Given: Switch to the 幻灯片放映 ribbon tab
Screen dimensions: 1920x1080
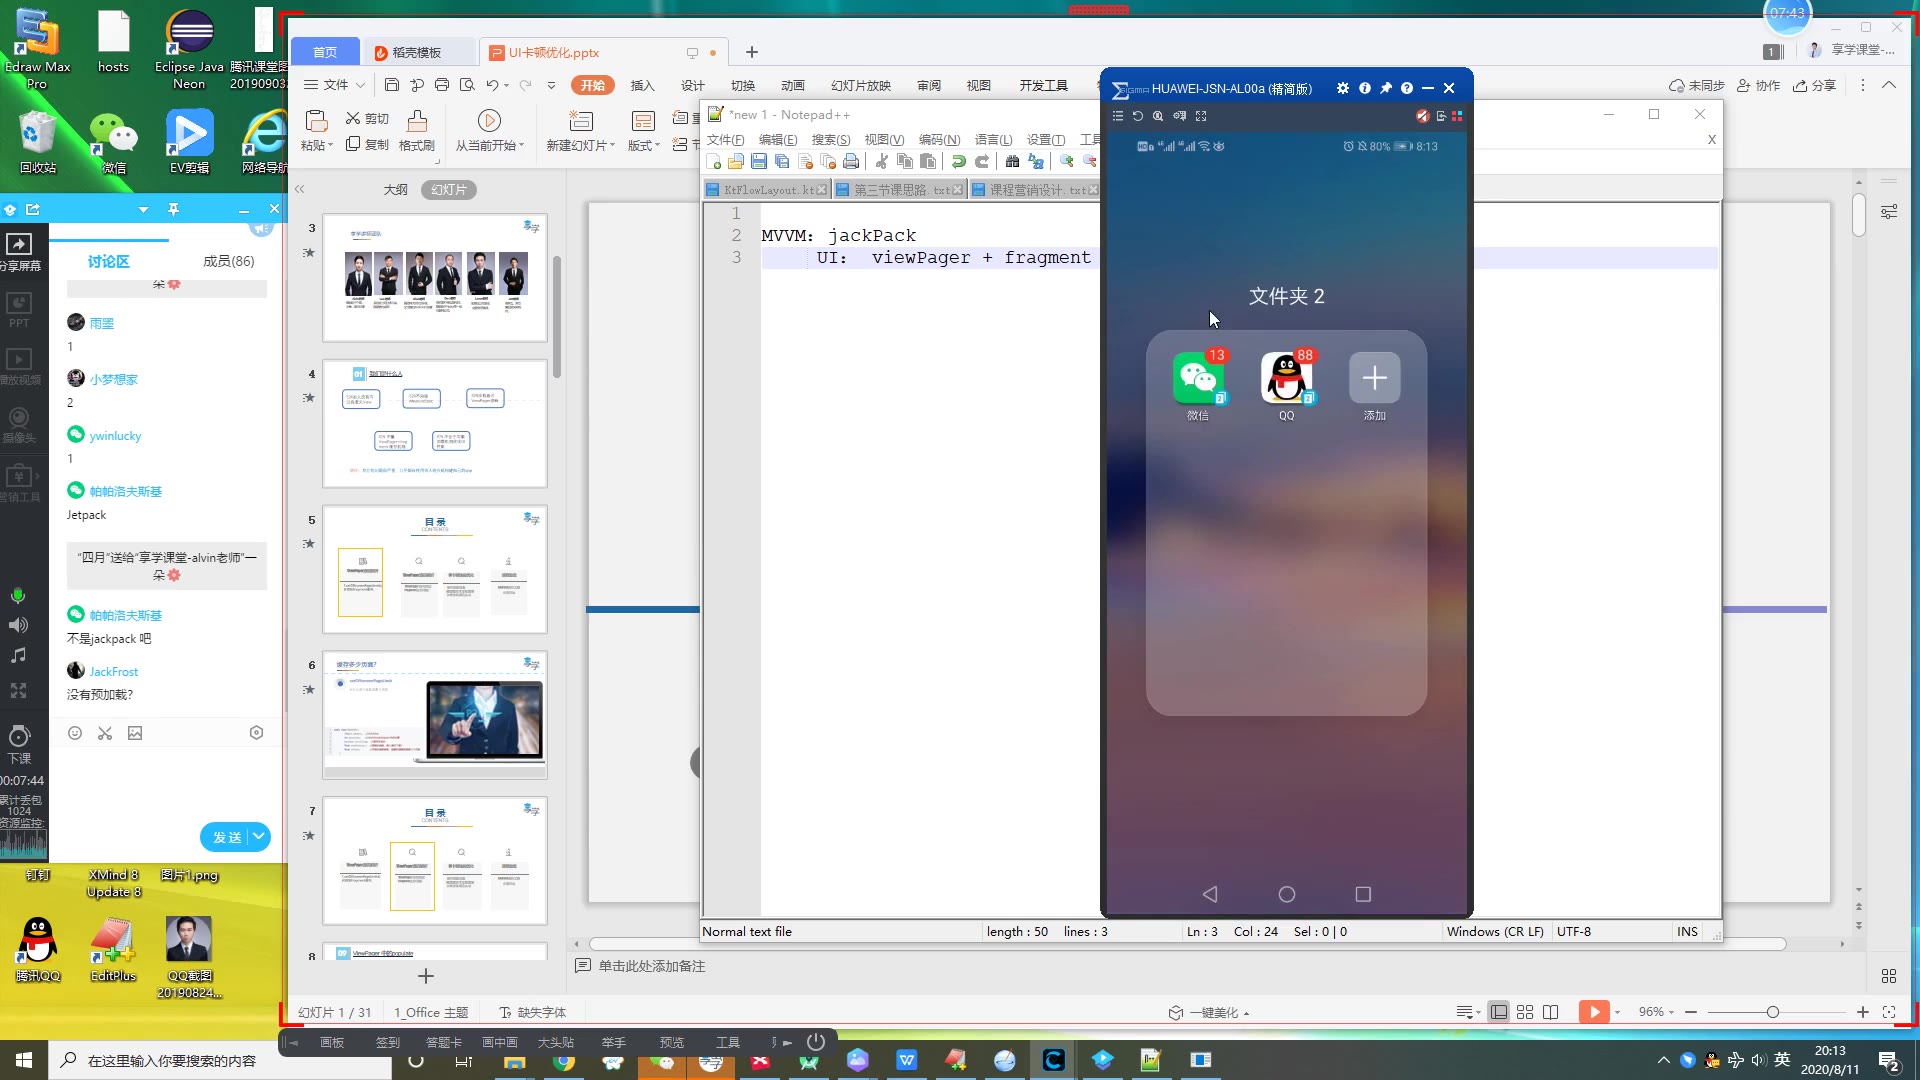Looking at the screenshot, I should click(x=860, y=85).
